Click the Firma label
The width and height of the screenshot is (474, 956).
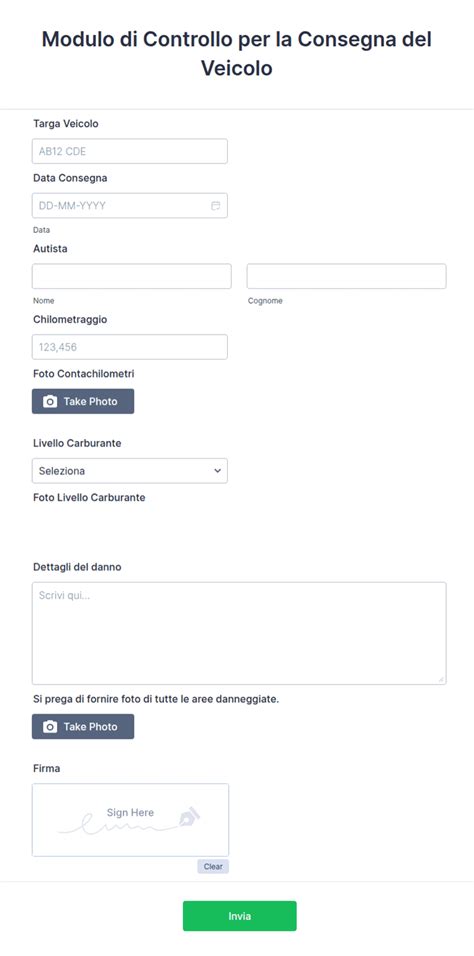(x=46, y=769)
